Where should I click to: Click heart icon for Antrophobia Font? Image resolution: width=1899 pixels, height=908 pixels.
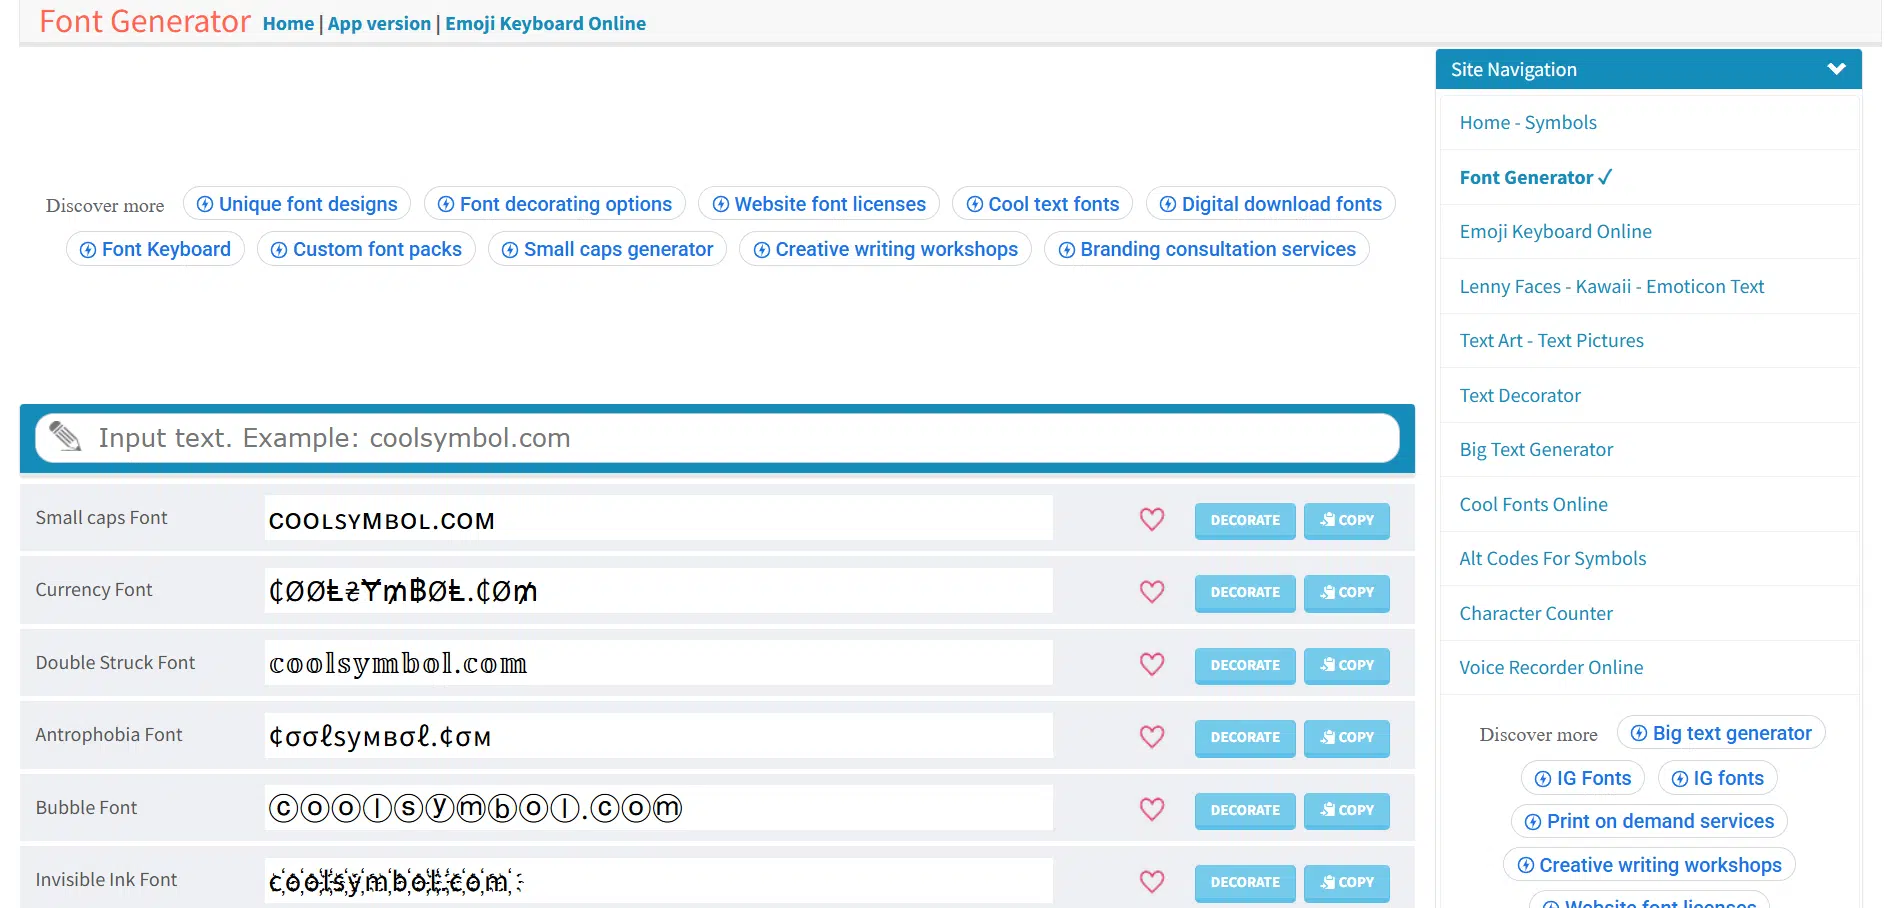[1151, 737]
